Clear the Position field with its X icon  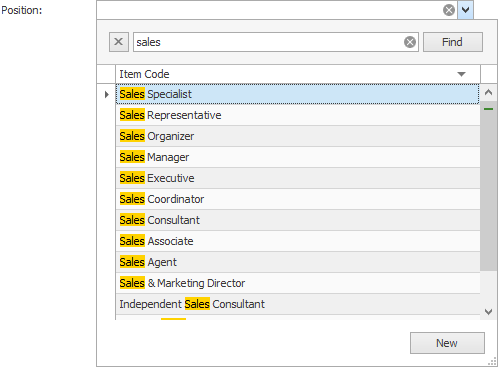coord(449,10)
